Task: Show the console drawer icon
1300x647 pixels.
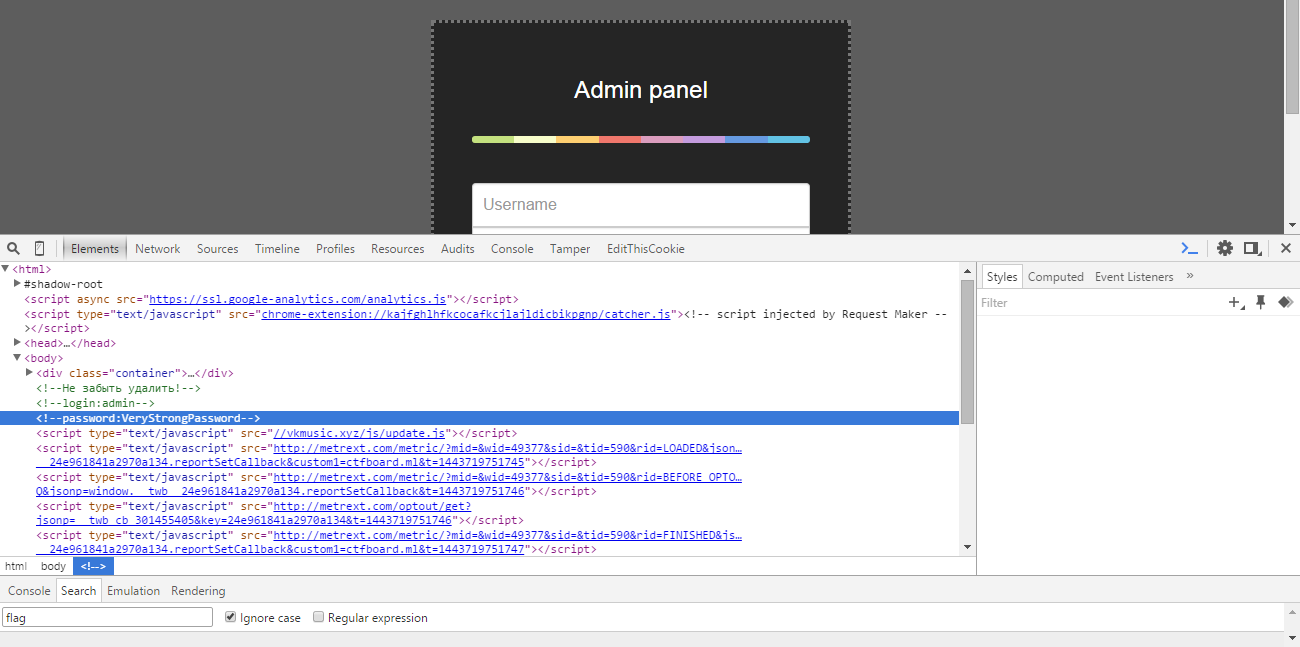Action: pyautogui.click(x=1189, y=249)
